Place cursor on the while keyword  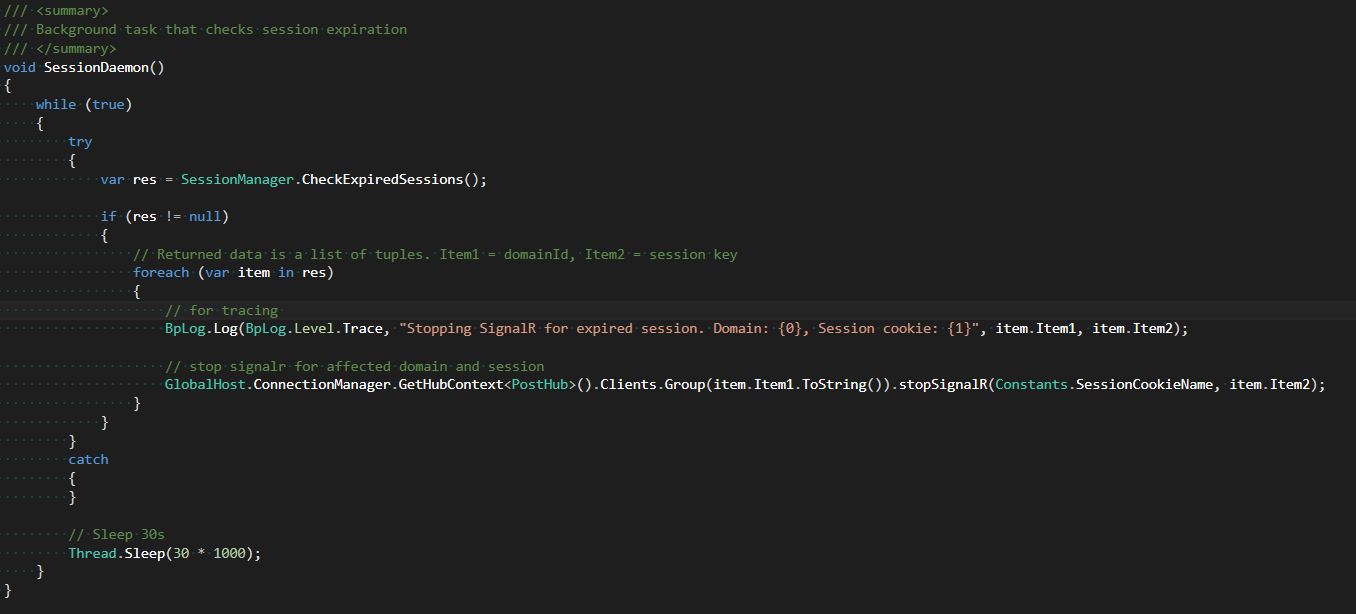click(55, 104)
